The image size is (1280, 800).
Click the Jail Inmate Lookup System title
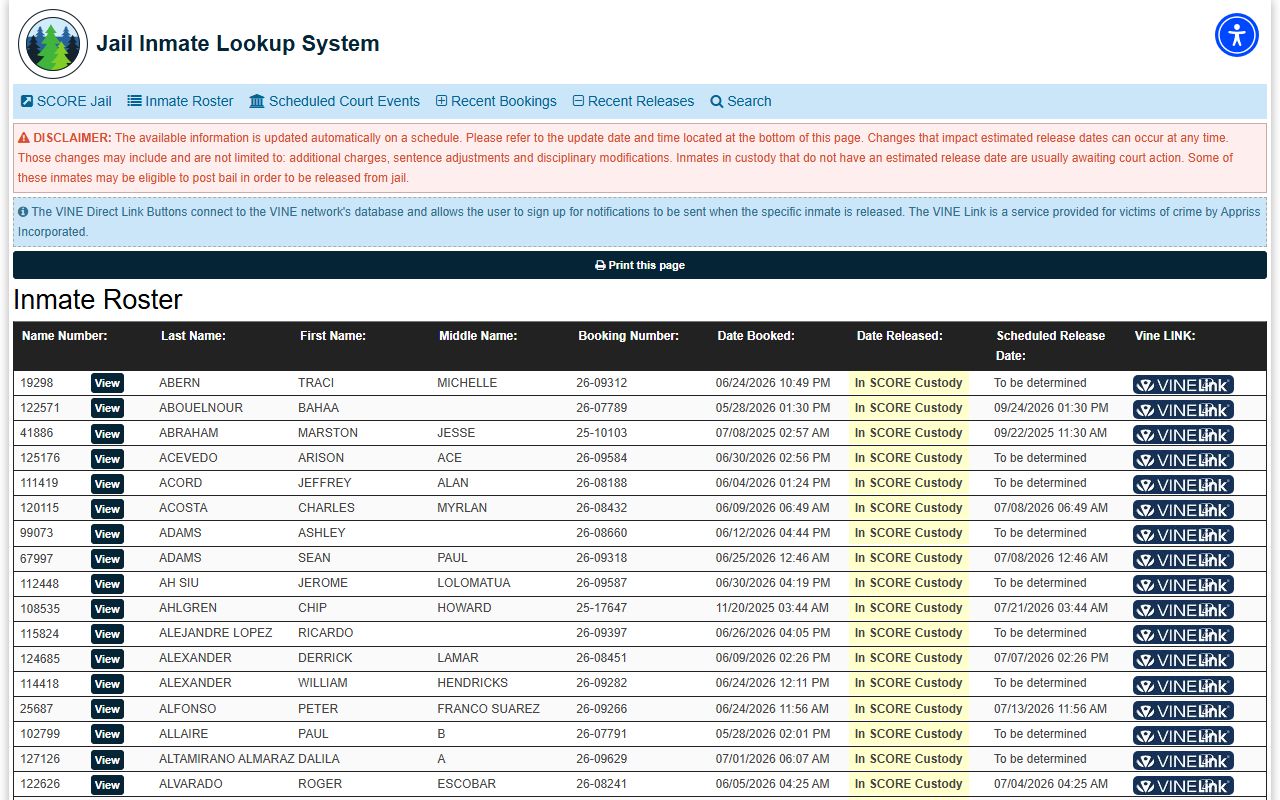point(238,44)
